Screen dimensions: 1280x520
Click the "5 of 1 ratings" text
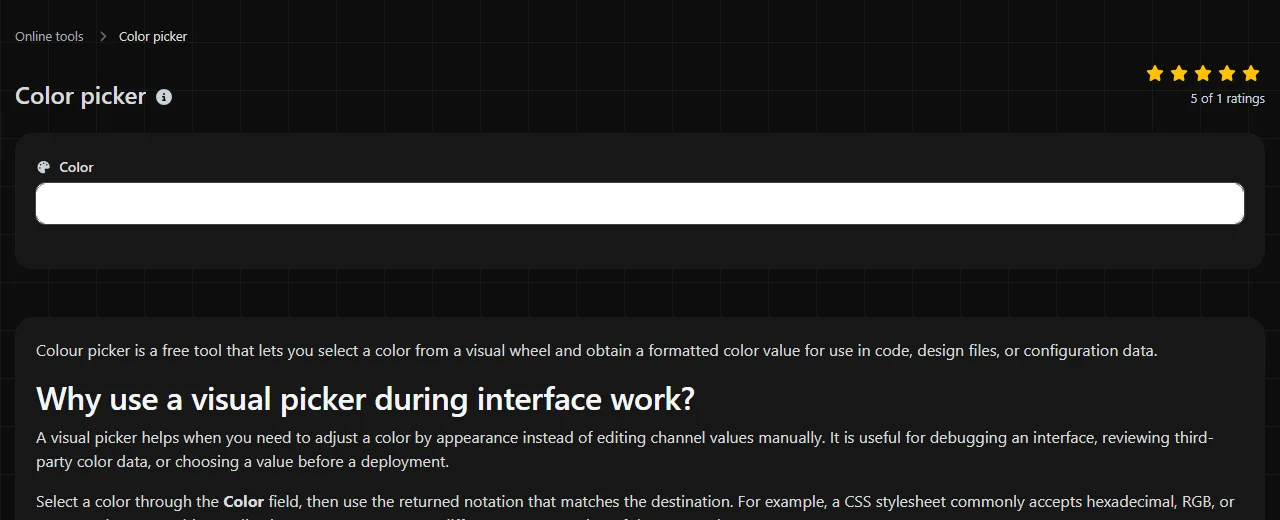coord(1227,98)
